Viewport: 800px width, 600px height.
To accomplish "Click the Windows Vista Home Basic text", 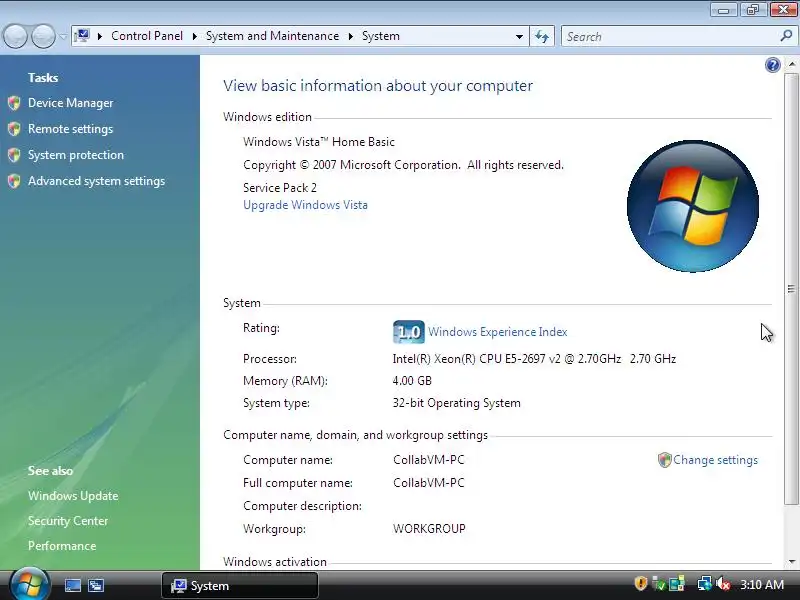I will click(319, 142).
